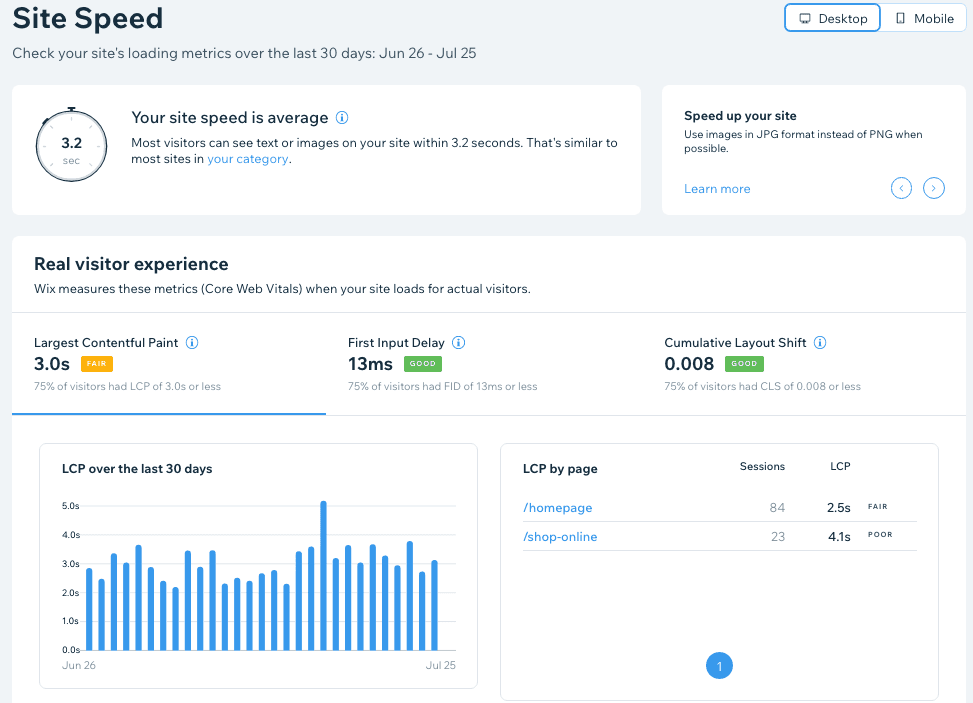The width and height of the screenshot is (973, 703).
Task: Click the speedometer showing 3.2 sec
Action: tap(71, 145)
